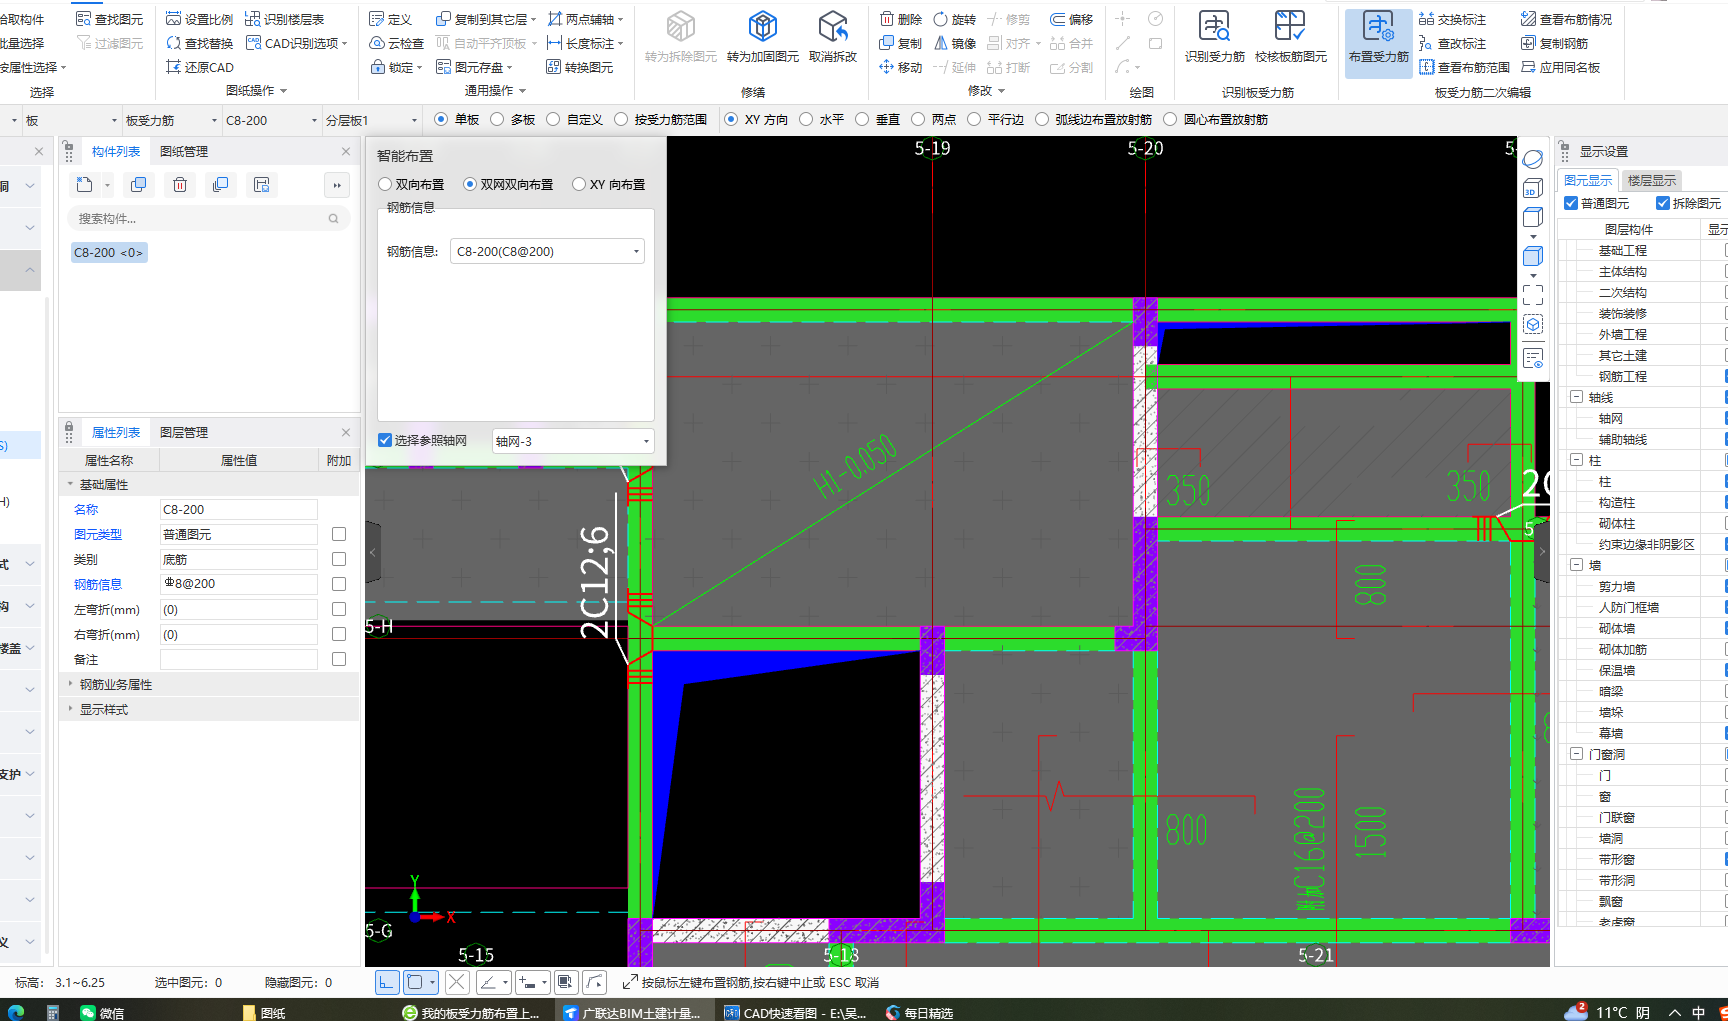Viewport: 1728px width, 1021px height.
Task: Click the 转为加固图元 cube icon
Action: click(762, 28)
